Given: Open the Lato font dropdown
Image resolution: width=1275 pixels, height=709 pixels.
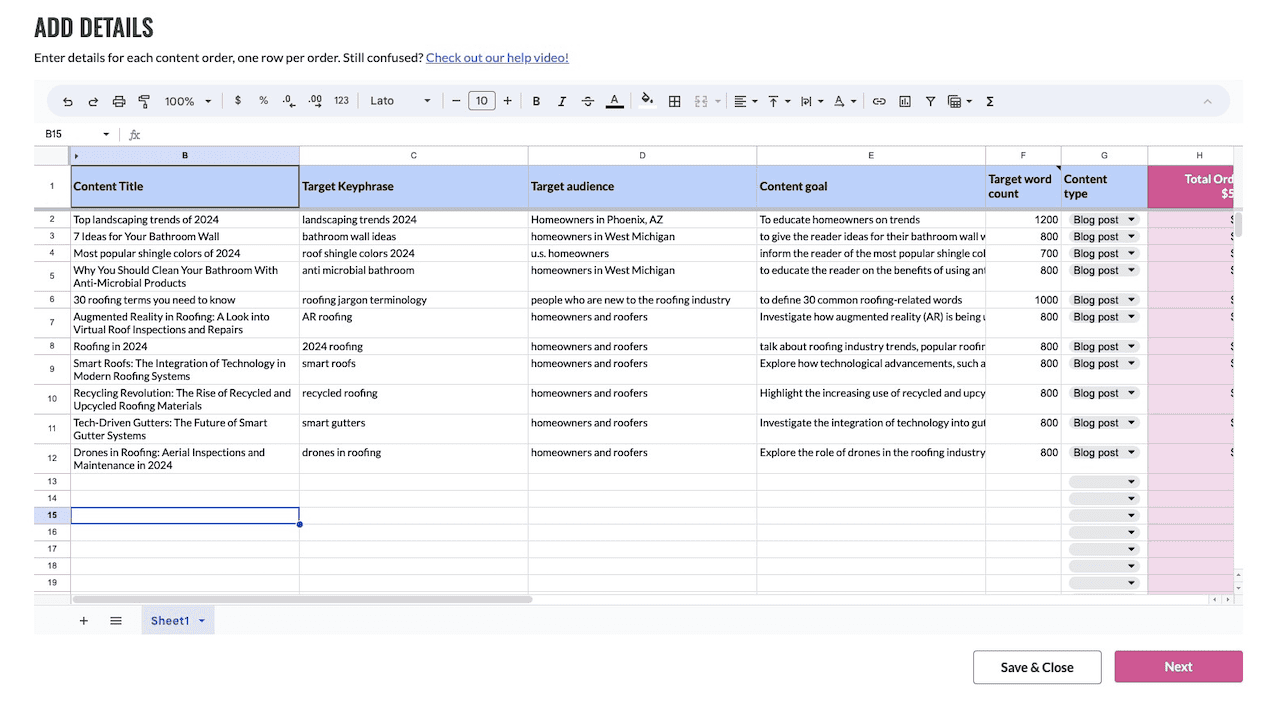Looking at the screenshot, I should coord(400,101).
